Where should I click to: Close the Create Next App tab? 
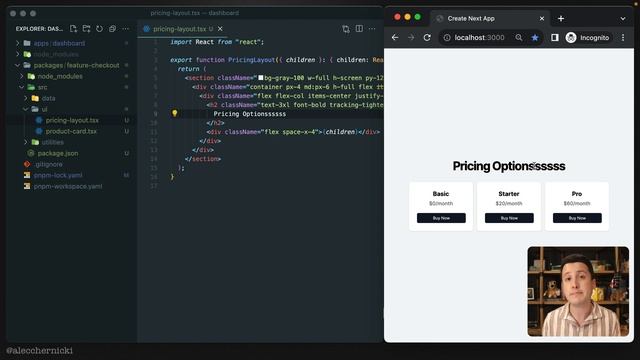pyautogui.click(x=542, y=18)
